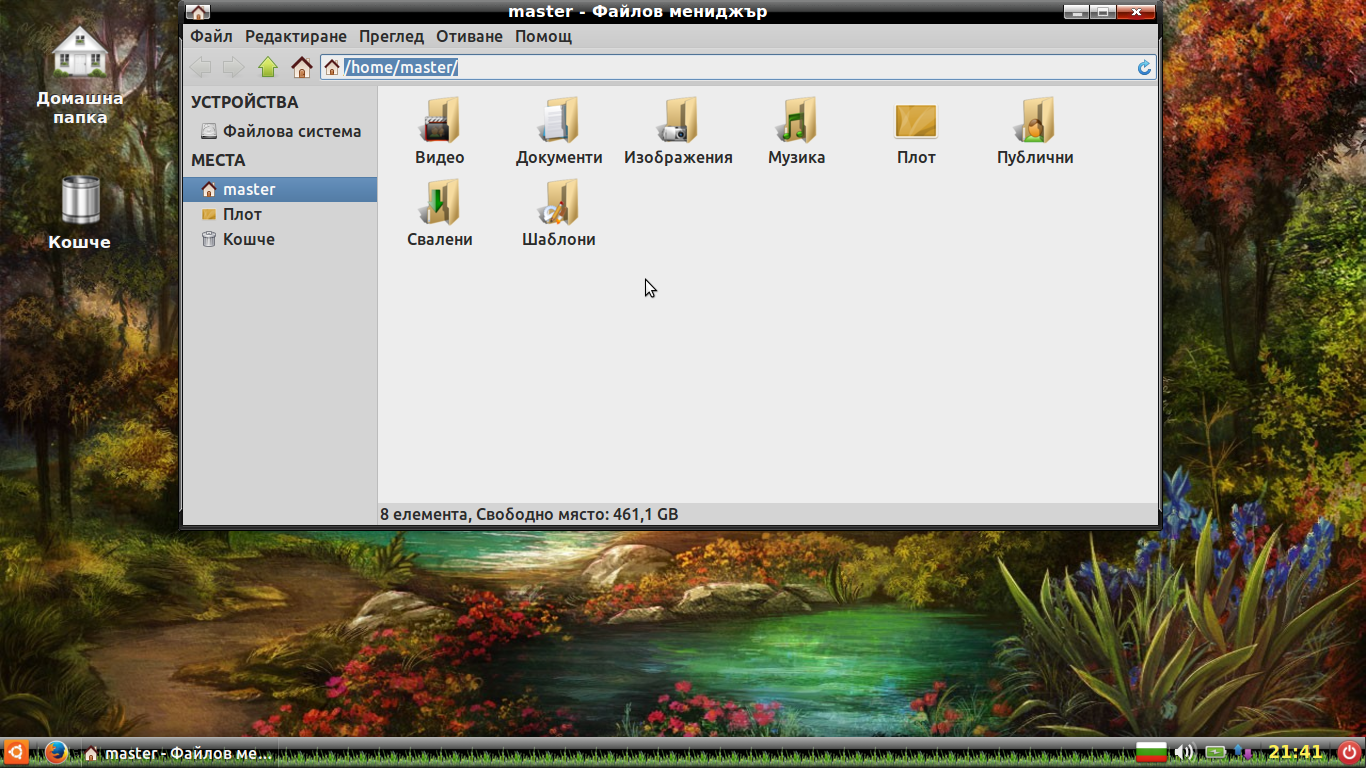Click the red power button in taskbar
The image size is (1366, 768).
[x=1350, y=752]
